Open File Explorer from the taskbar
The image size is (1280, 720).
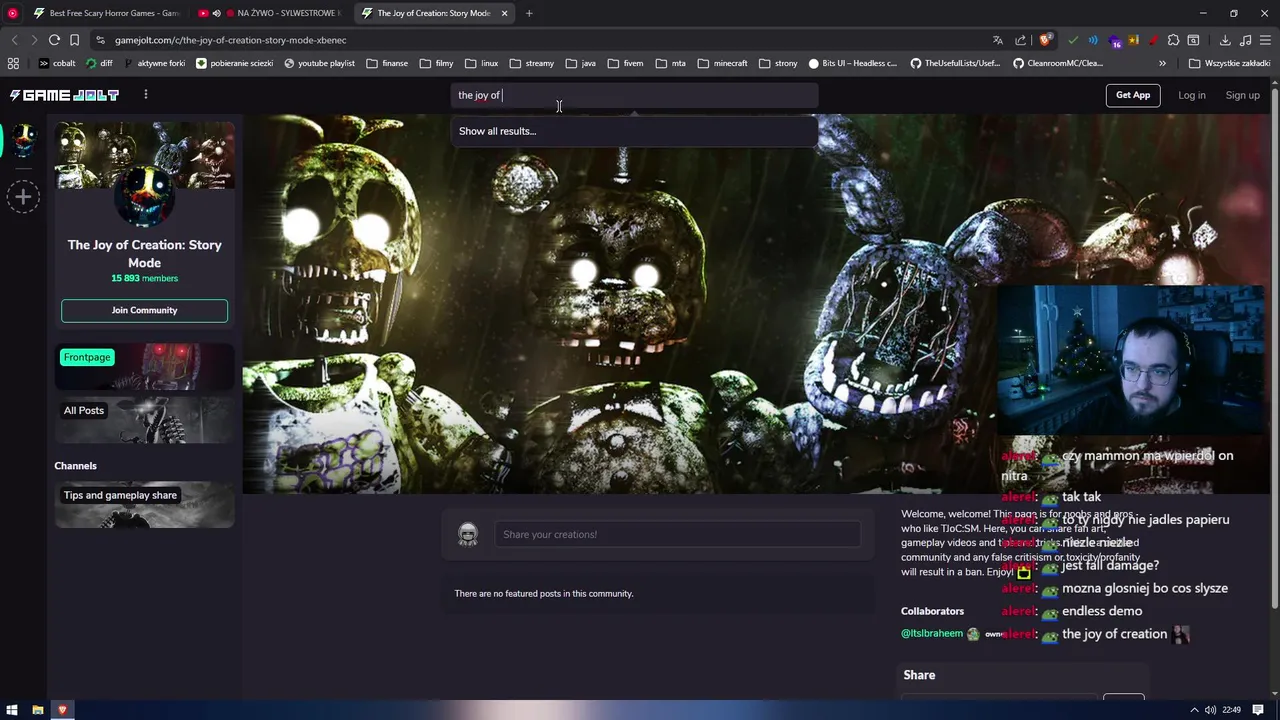(38, 710)
